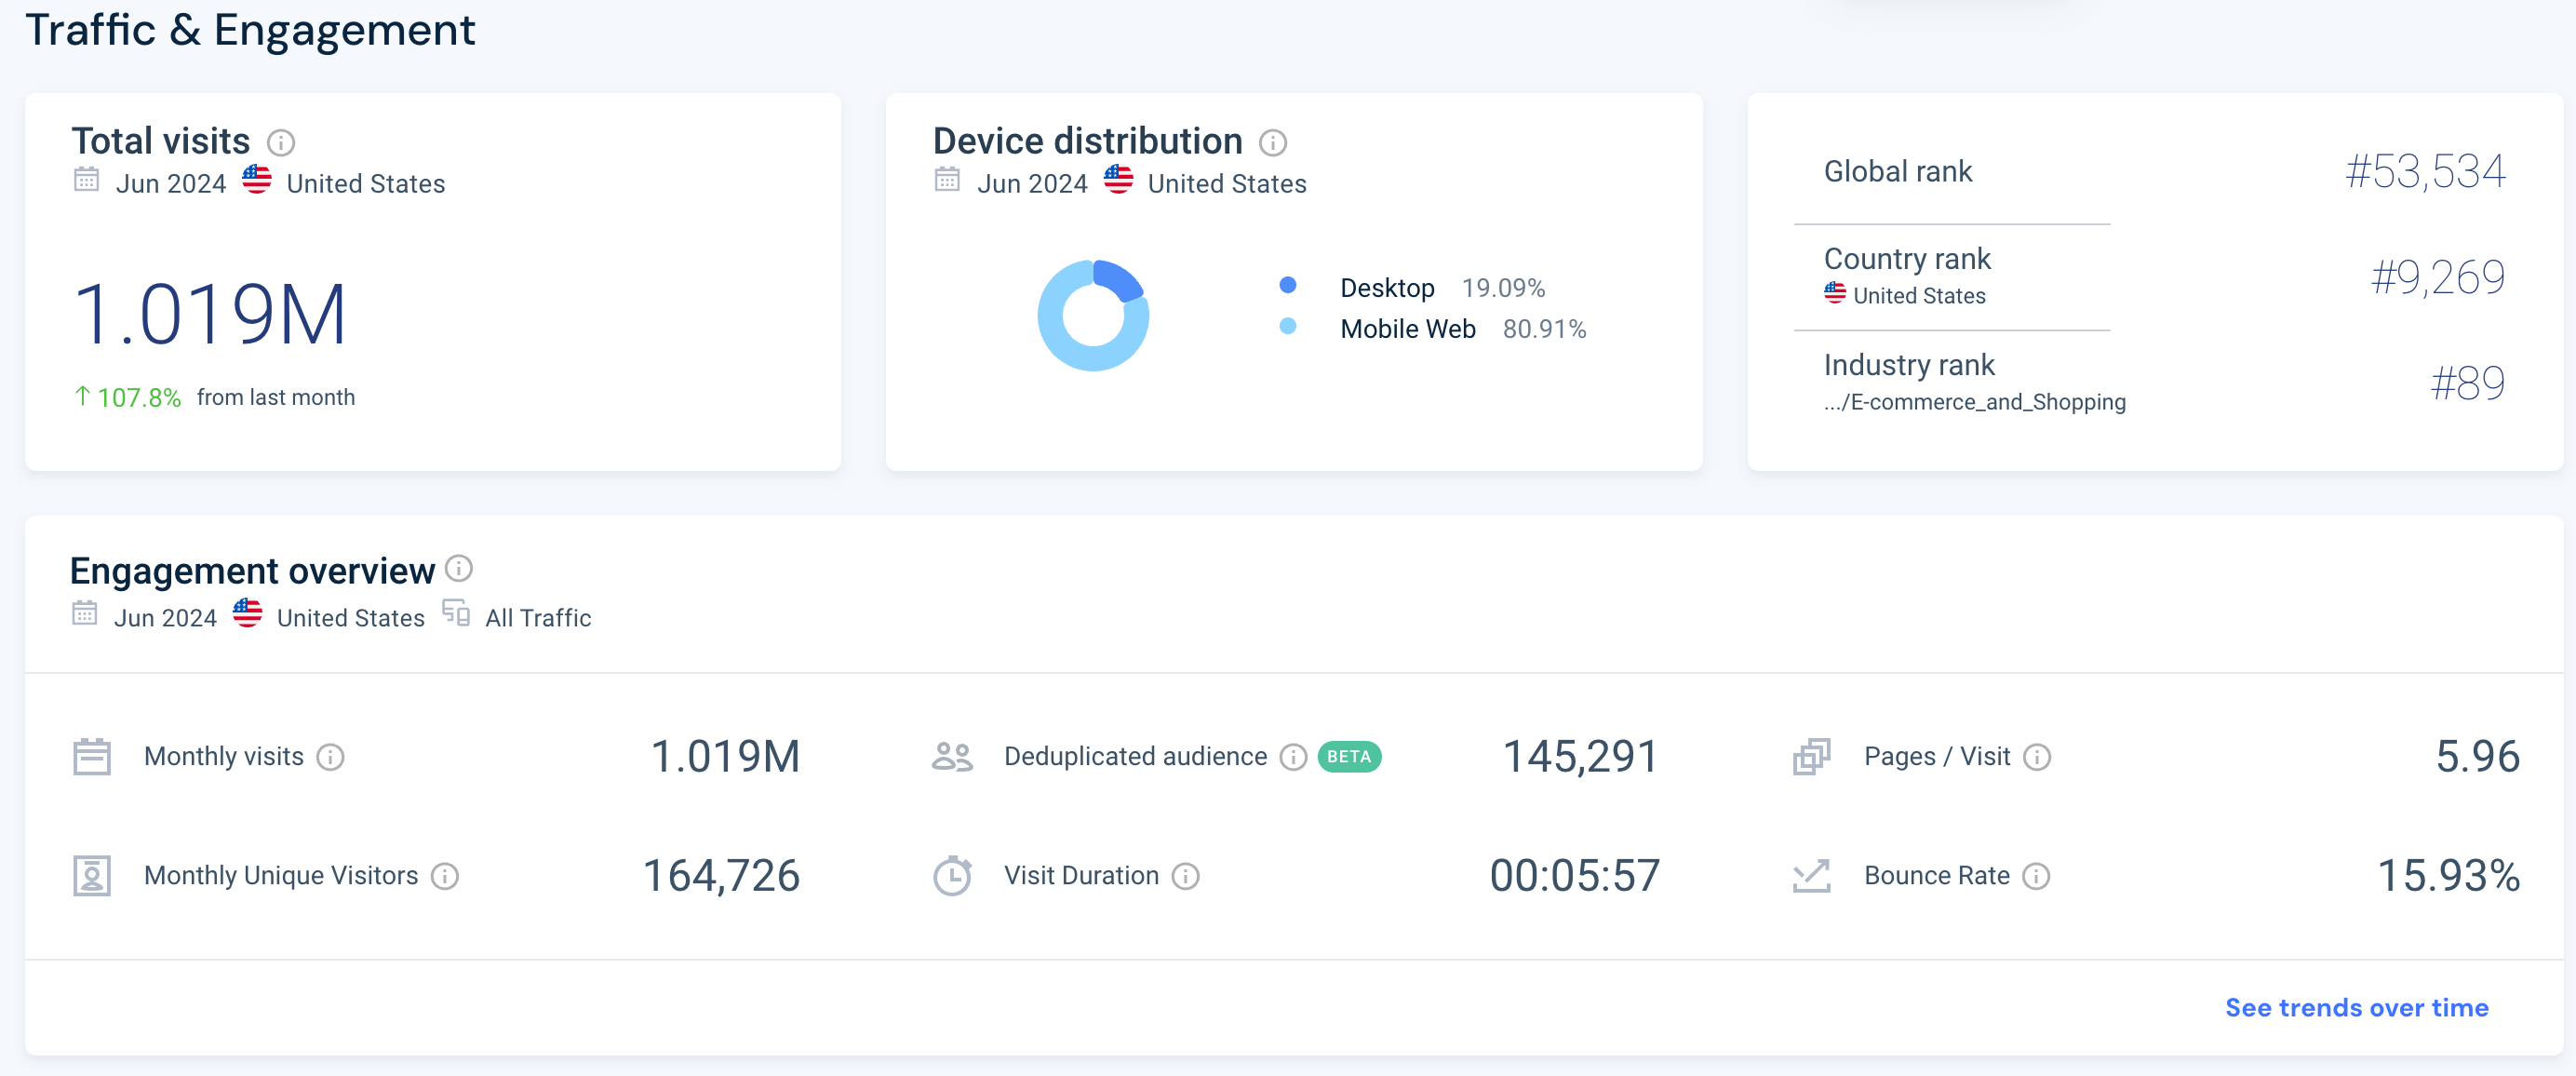Click the Engagement overview info icon

(x=459, y=570)
